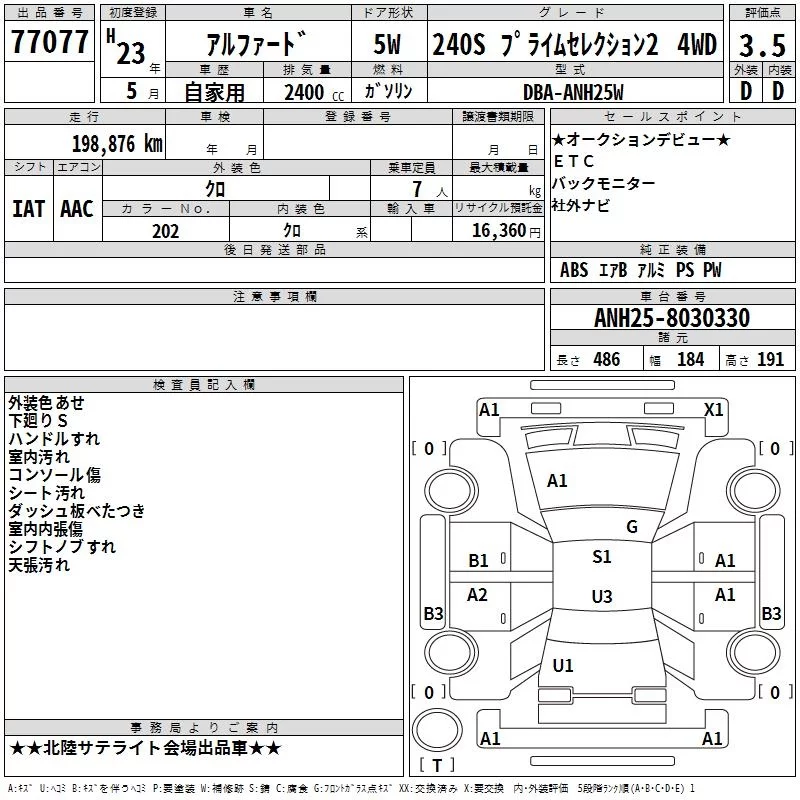Click the 内装 interior grade header

click(779, 69)
